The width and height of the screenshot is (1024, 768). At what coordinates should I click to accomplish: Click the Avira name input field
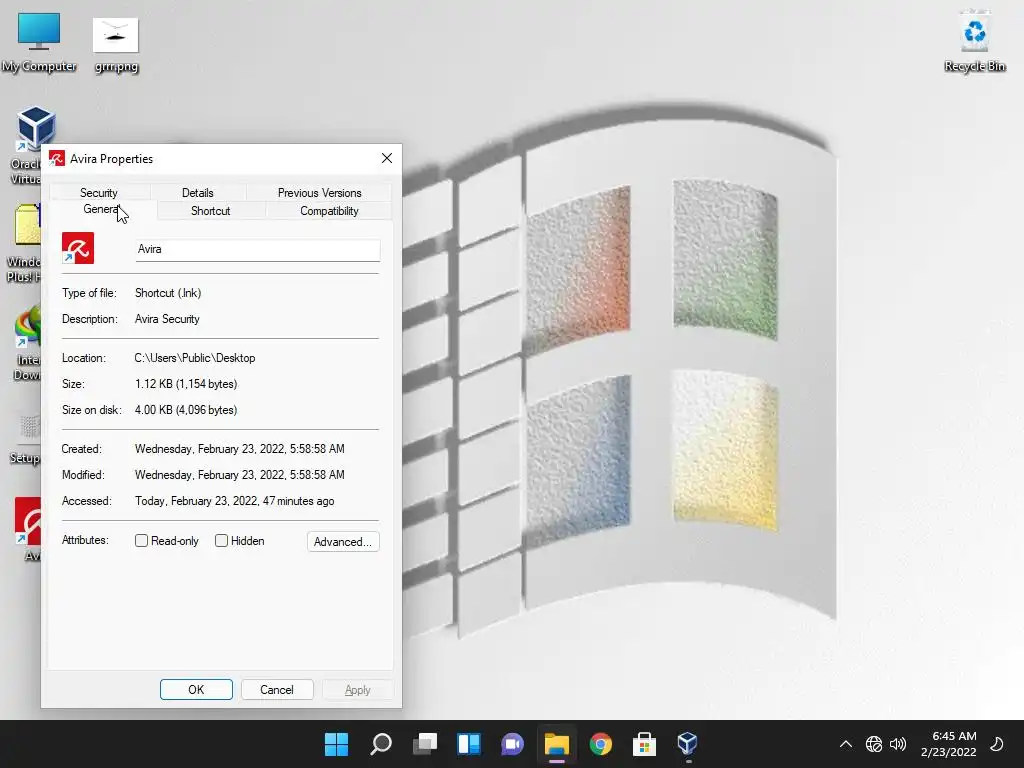(x=257, y=249)
